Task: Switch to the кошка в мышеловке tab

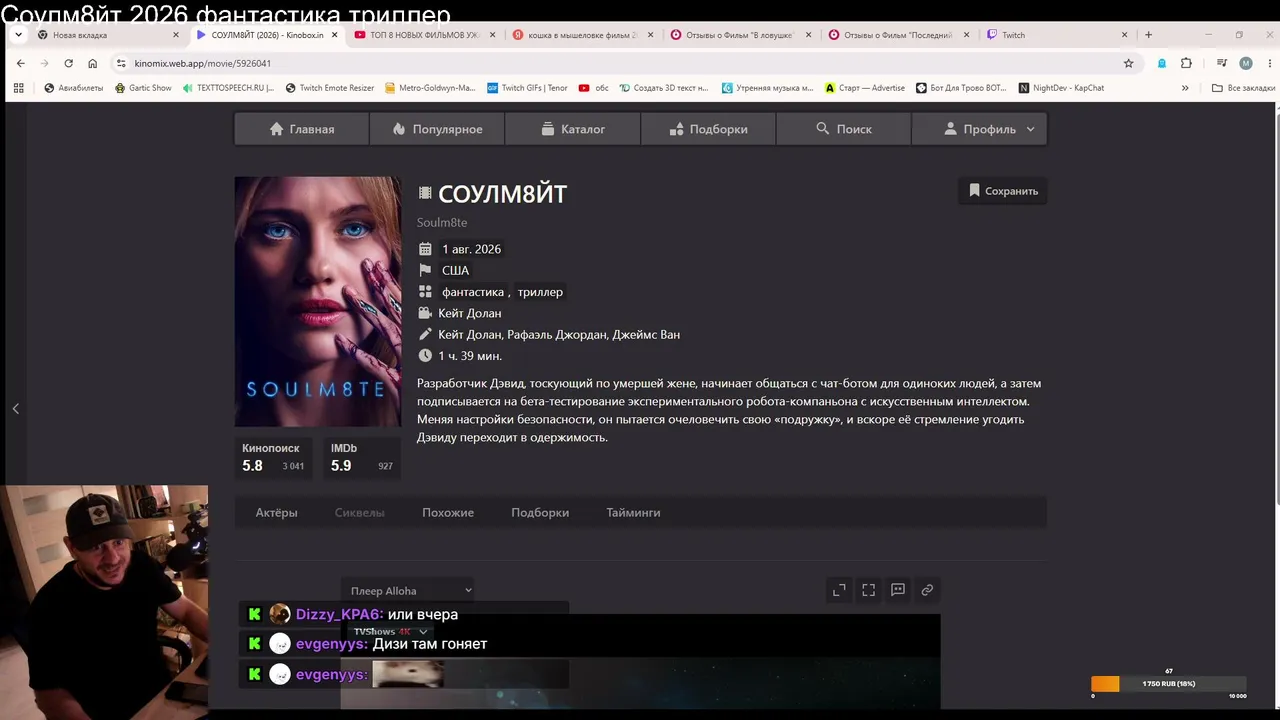Action: point(584,35)
